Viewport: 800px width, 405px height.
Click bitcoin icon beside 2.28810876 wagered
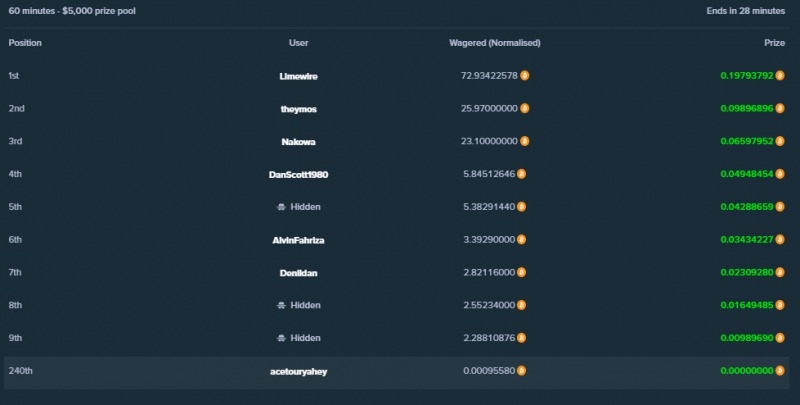(x=521, y=338)
